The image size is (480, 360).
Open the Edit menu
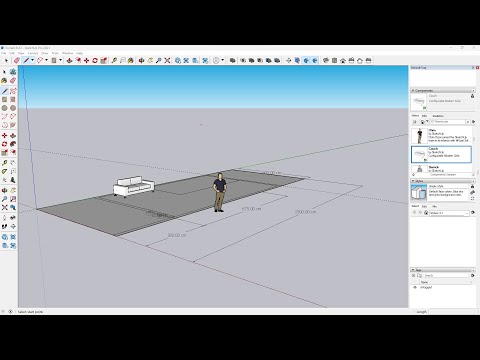tap(12, 53)
